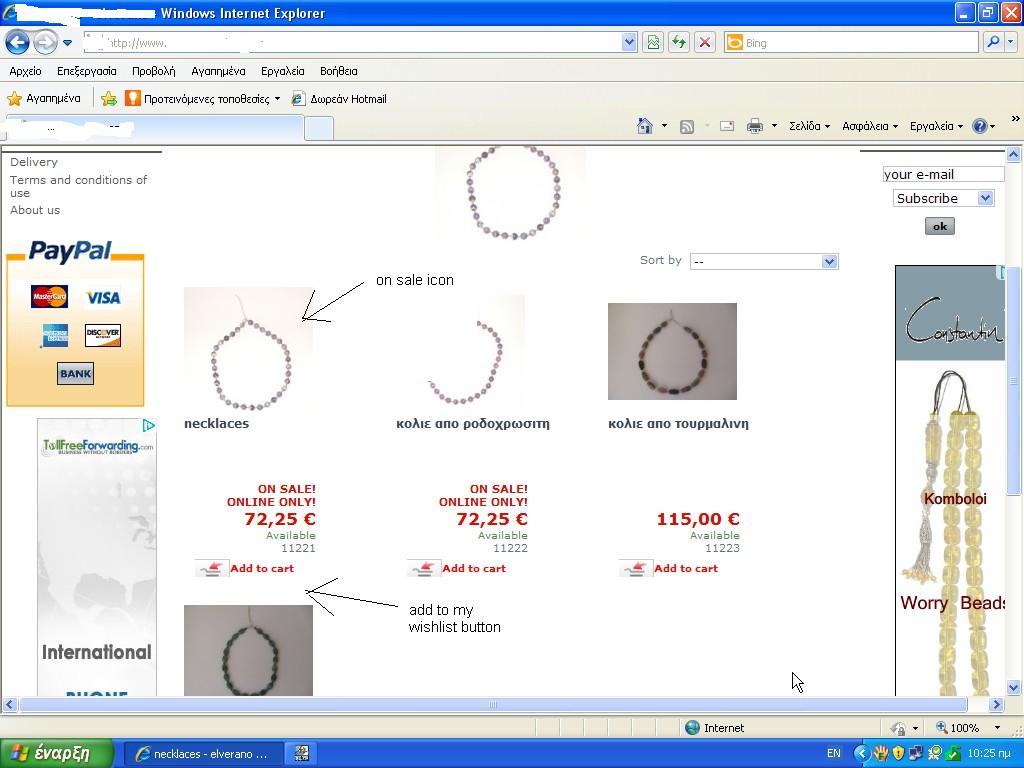Open the green necklace thumbnail at bottom
This screenshot has height=768, width=1024.
coord(248,650)
